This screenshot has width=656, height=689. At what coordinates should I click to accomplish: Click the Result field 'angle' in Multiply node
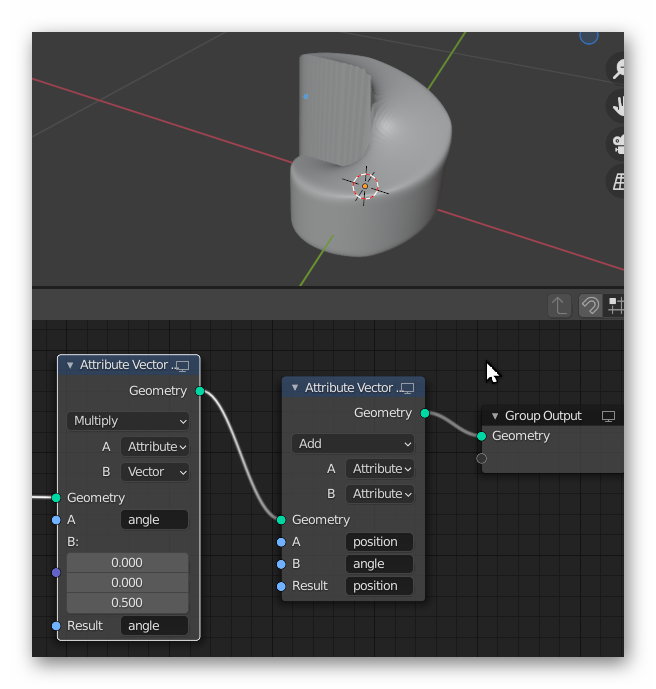coord(154,626)
